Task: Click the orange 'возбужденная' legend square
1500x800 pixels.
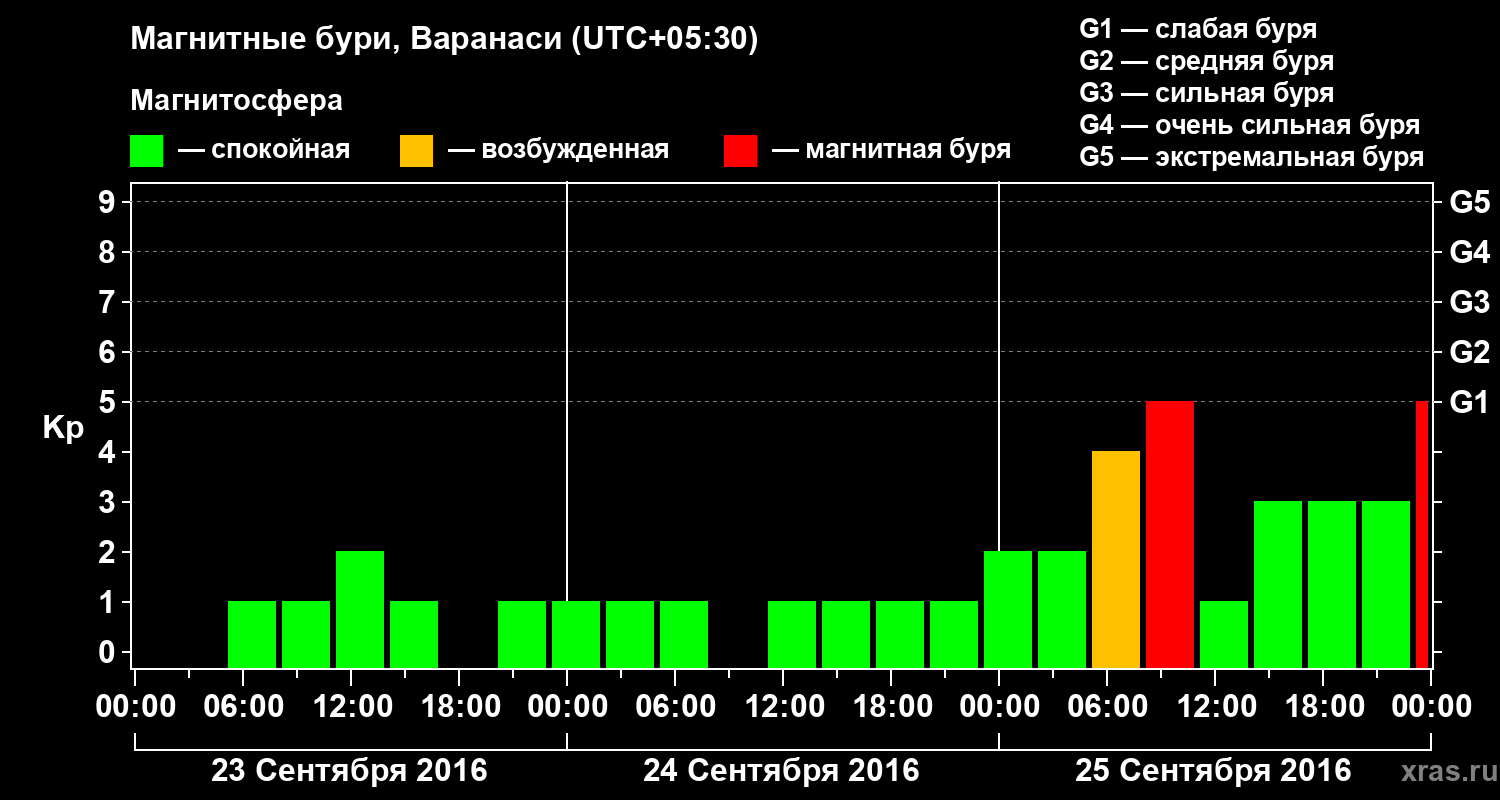Action: [x=416, y=151]
